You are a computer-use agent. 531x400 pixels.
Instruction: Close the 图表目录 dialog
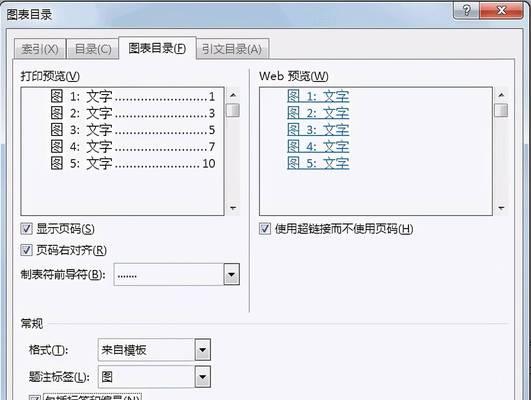[501, 10]
